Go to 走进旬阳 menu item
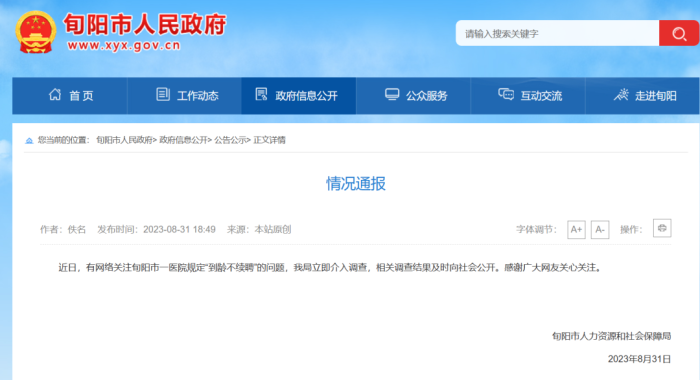 (x=643, y=96)
